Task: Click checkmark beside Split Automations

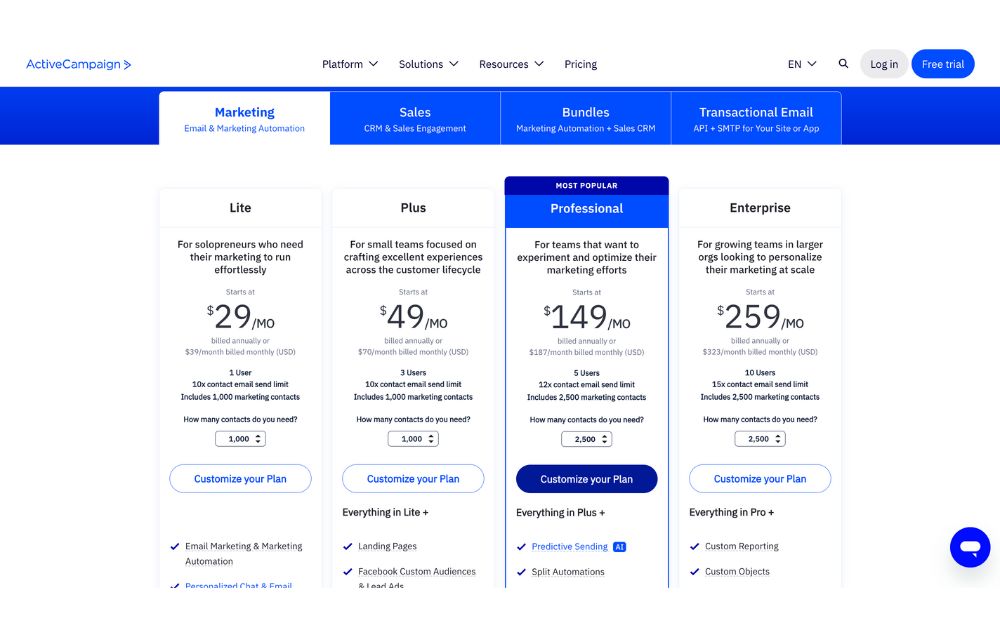Action: 521,572
